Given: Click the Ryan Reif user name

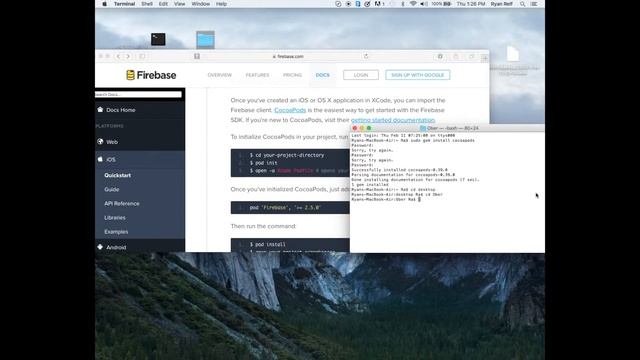Looking at the screenshot, I should point(502,4).
